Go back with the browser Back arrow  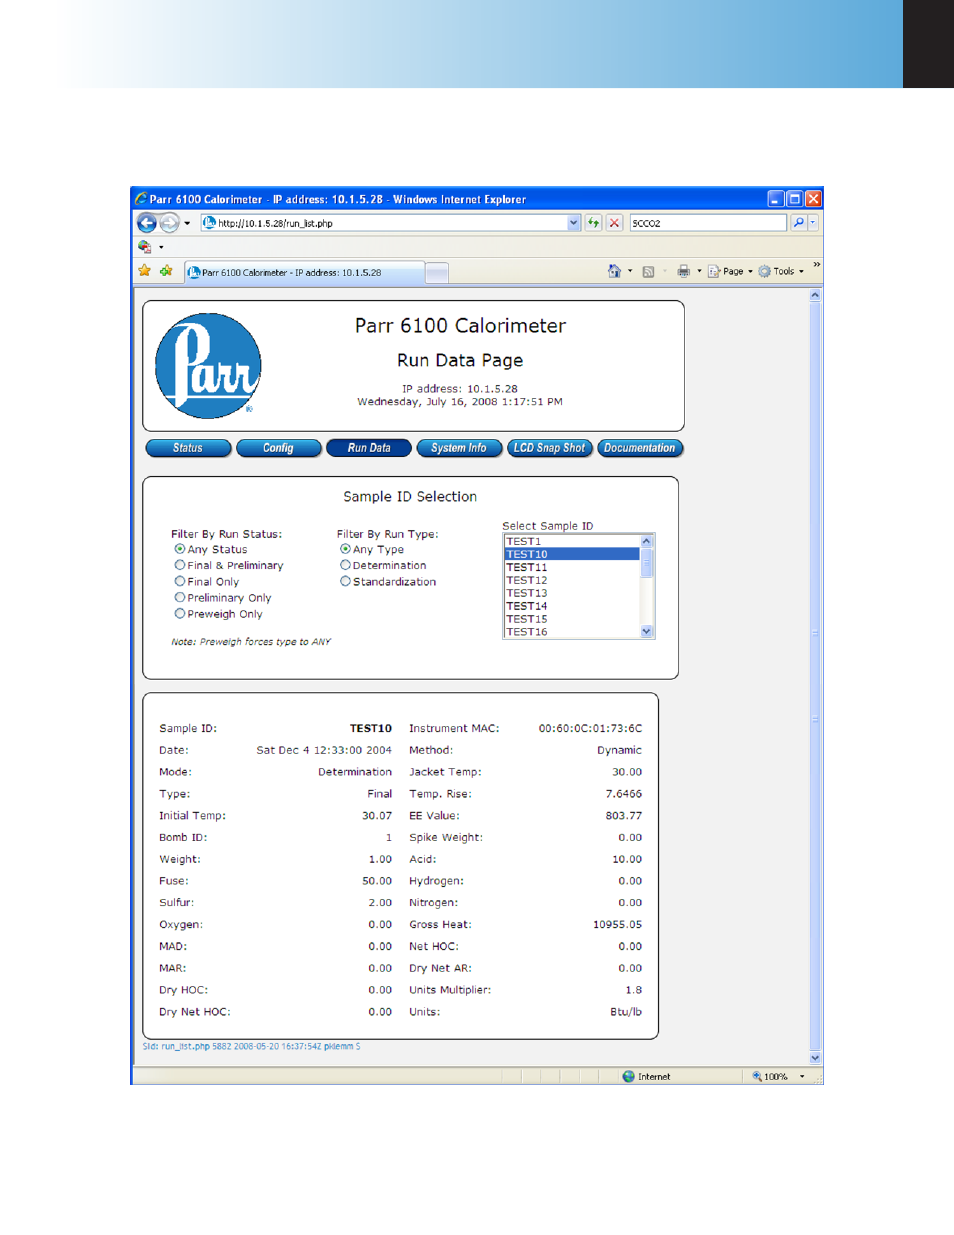(x=147, y=223)
